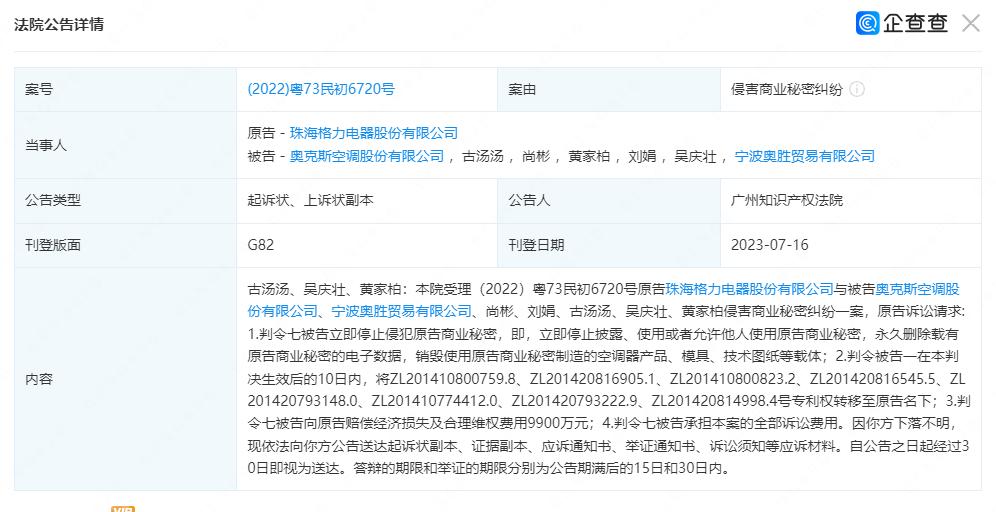Click defendant name 古汤汤 in 当事人 row
The height and width of the screenshot is (512, 996).
(x=483, y=156)
